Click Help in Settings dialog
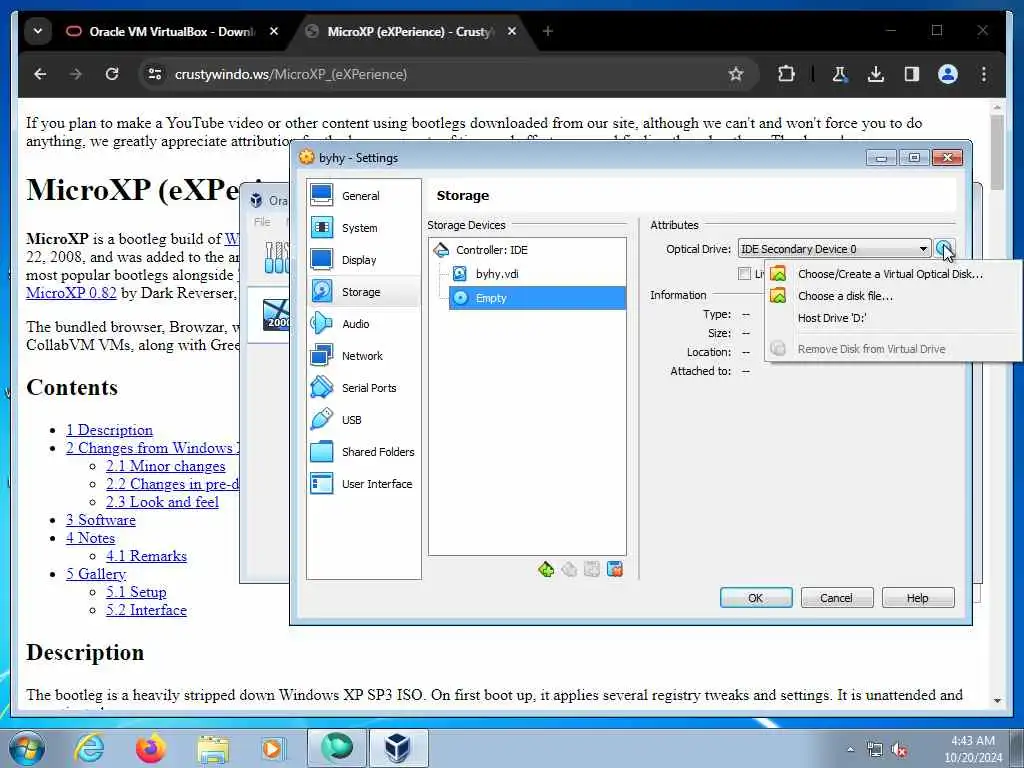This screenshot has width=1024, height=768. pyautogui.click(x=917, y=598)
